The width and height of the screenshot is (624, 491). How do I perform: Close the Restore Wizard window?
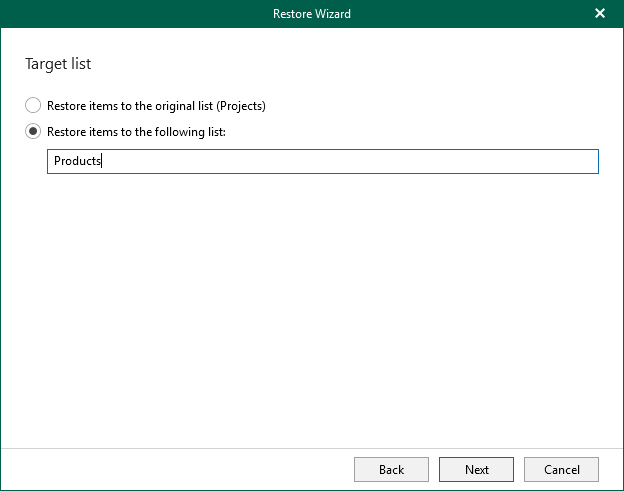click(600, 14)
